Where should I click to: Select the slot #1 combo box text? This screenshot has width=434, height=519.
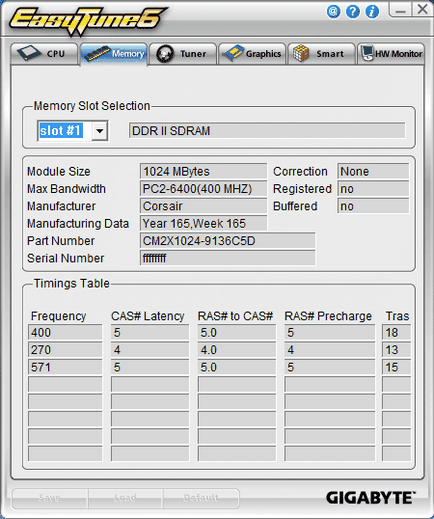[x=60, y=131]
